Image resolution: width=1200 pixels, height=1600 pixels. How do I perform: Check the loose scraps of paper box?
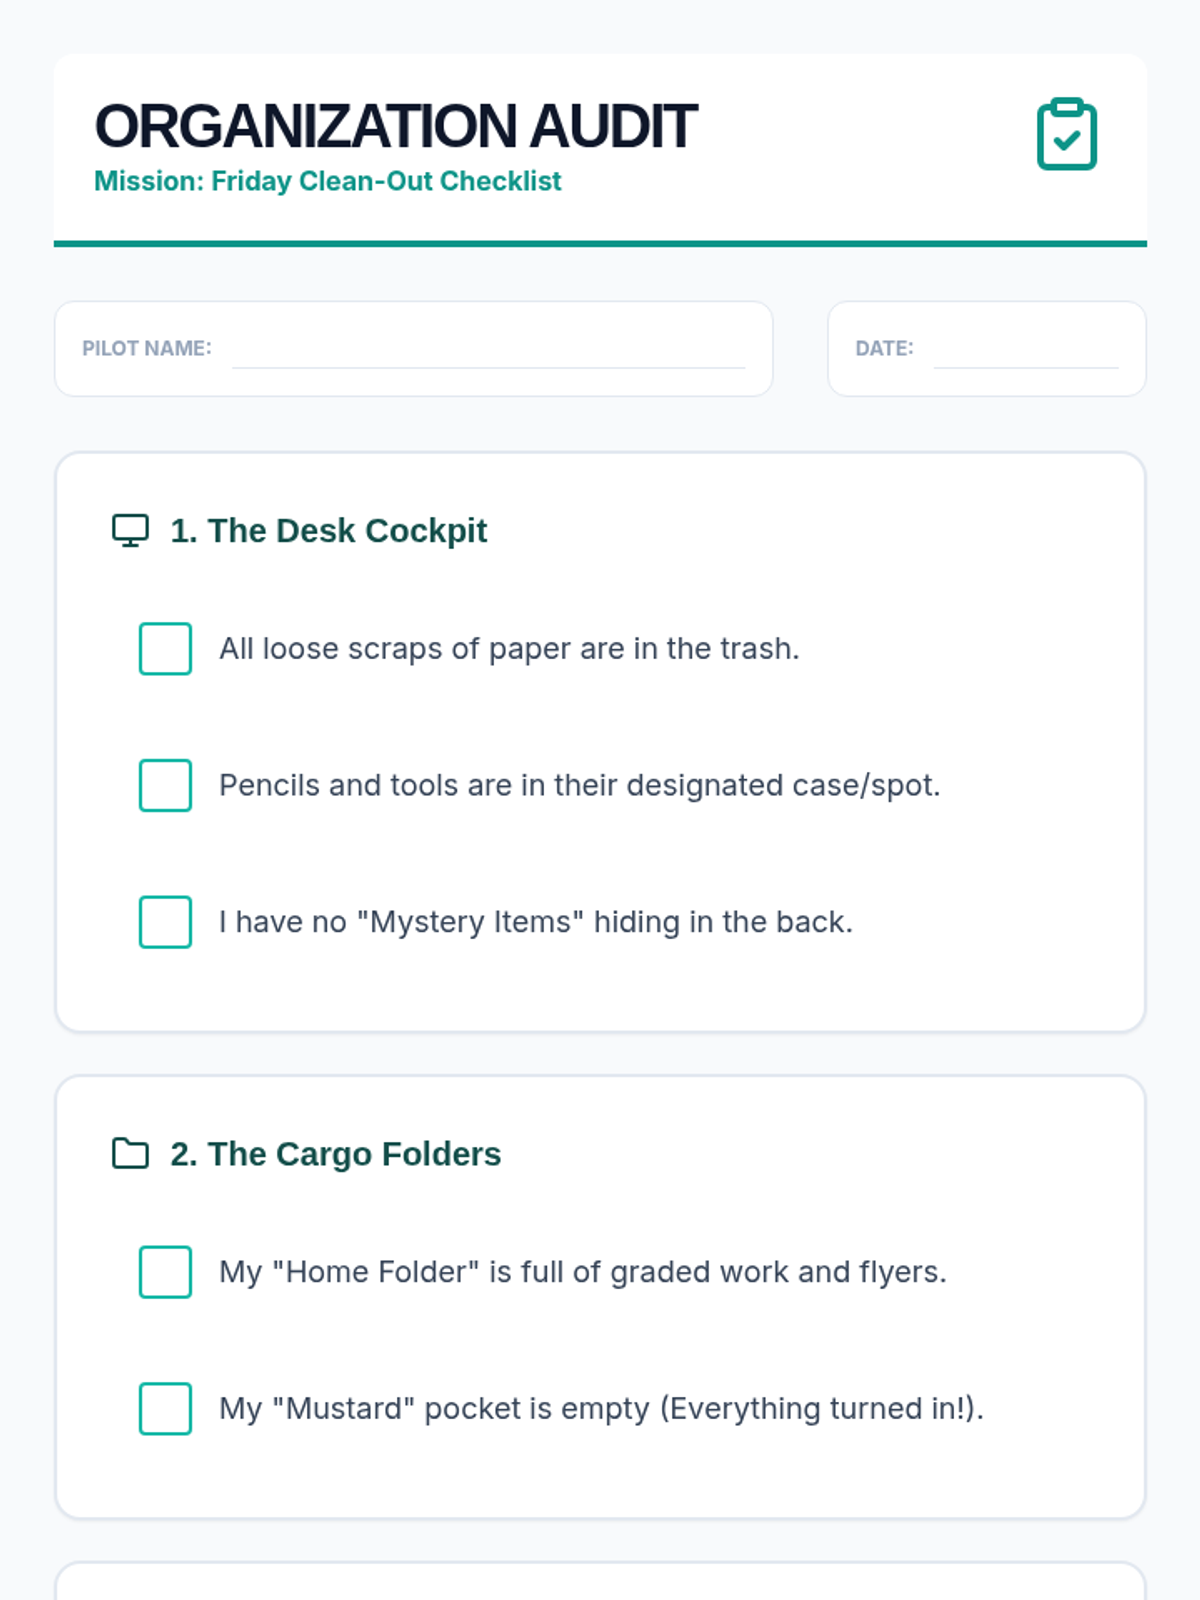[x=166, y=649]
